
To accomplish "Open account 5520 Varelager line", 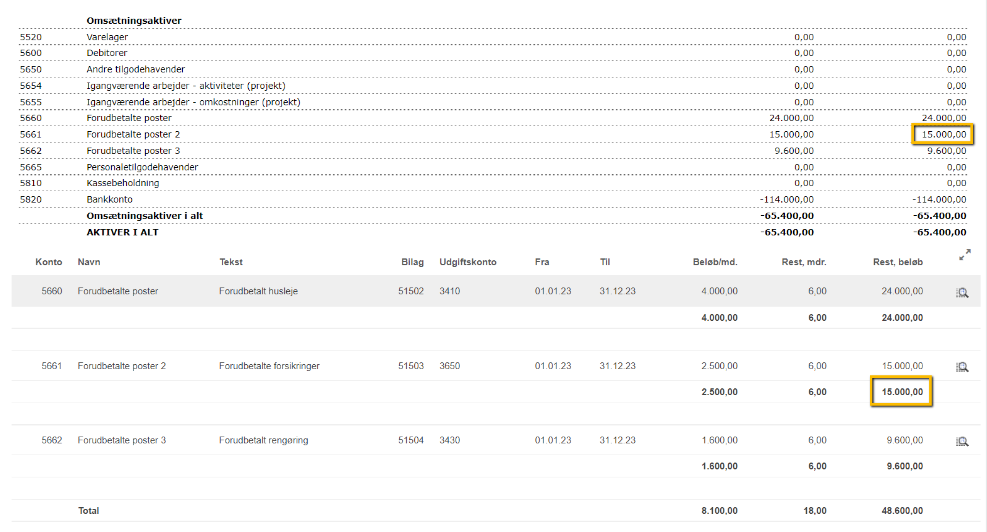I will point(107,37).
